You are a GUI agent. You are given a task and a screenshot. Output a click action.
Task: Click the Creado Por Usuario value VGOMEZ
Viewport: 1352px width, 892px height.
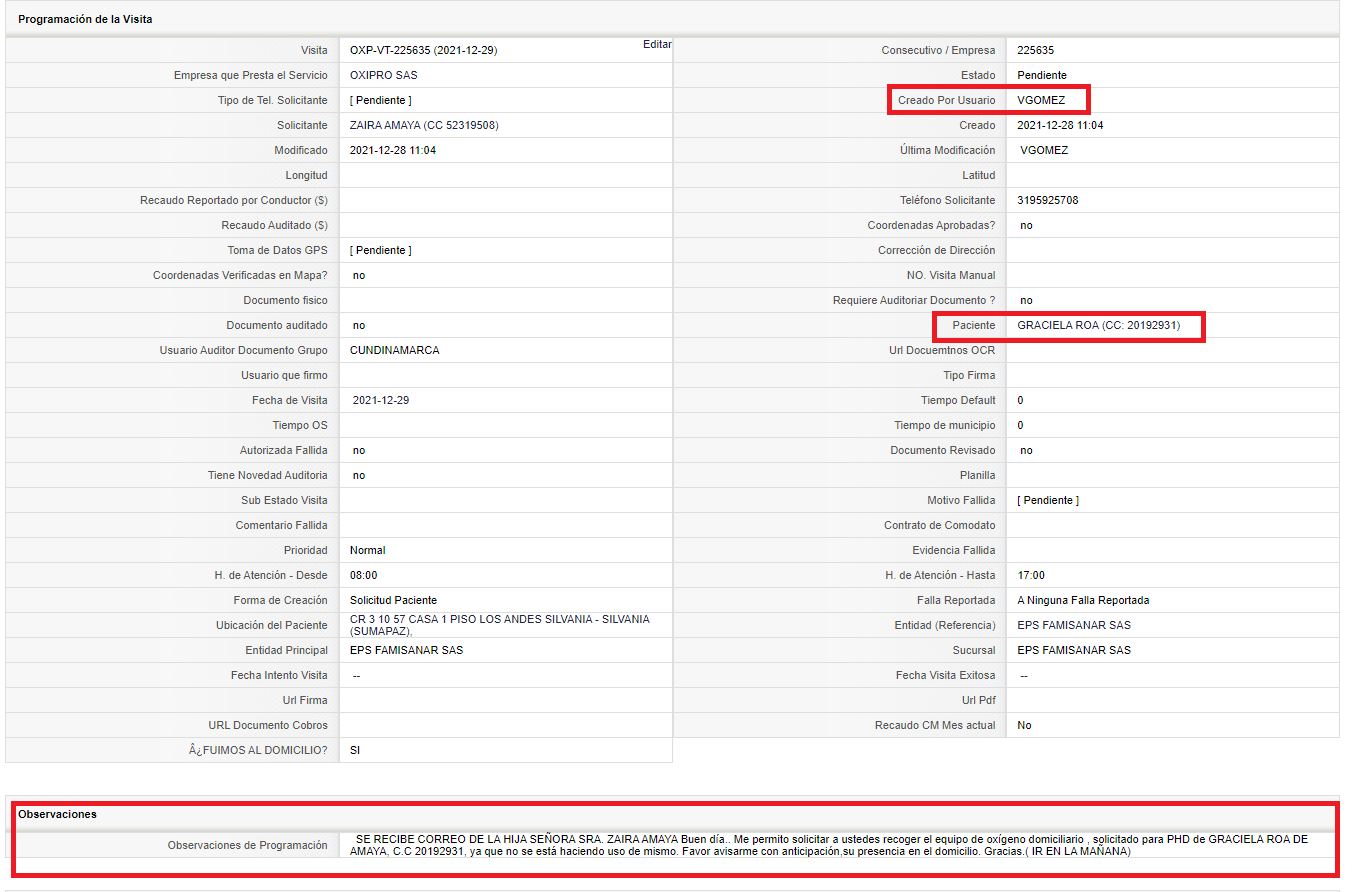[1041, 100]
